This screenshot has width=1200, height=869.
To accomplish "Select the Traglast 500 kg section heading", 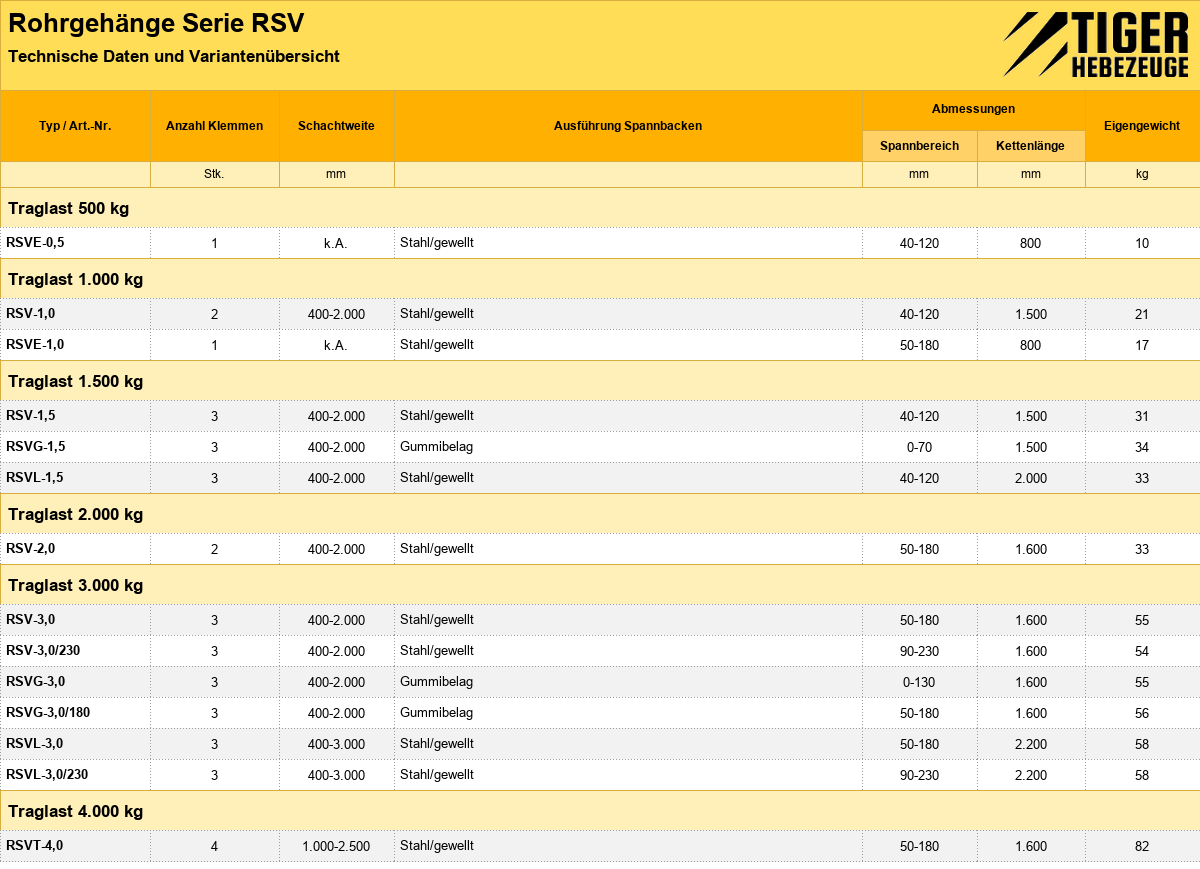I will coord(69,209).
